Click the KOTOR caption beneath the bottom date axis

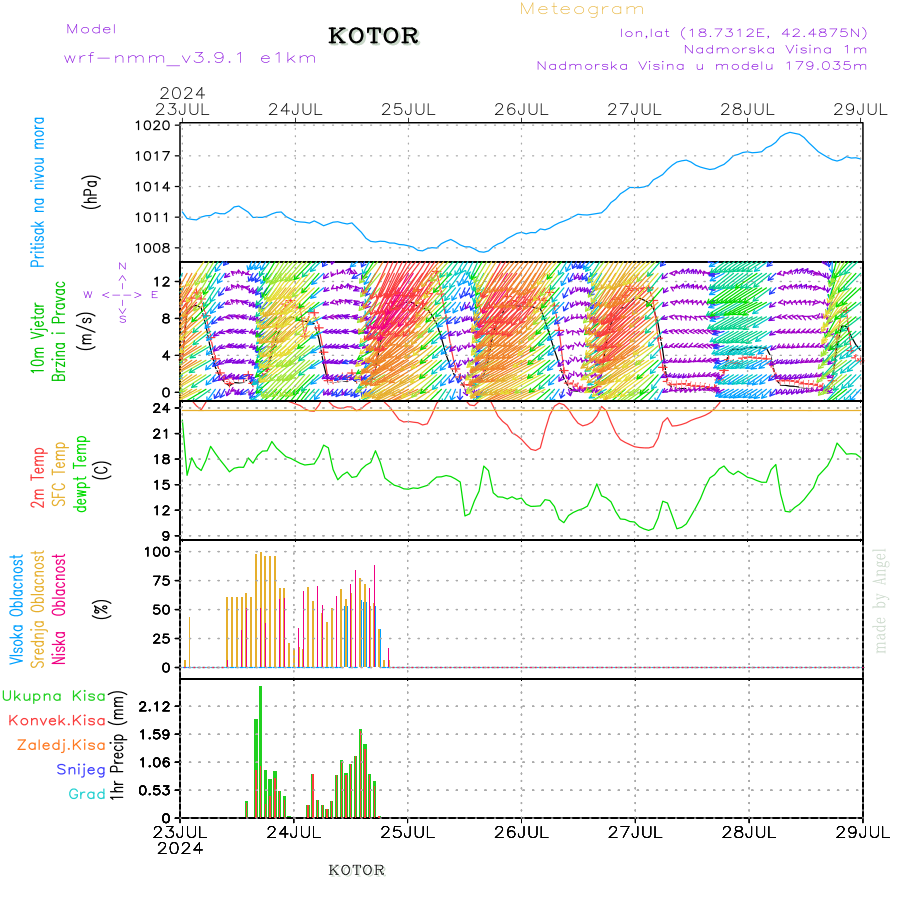(x=356, y=870)
